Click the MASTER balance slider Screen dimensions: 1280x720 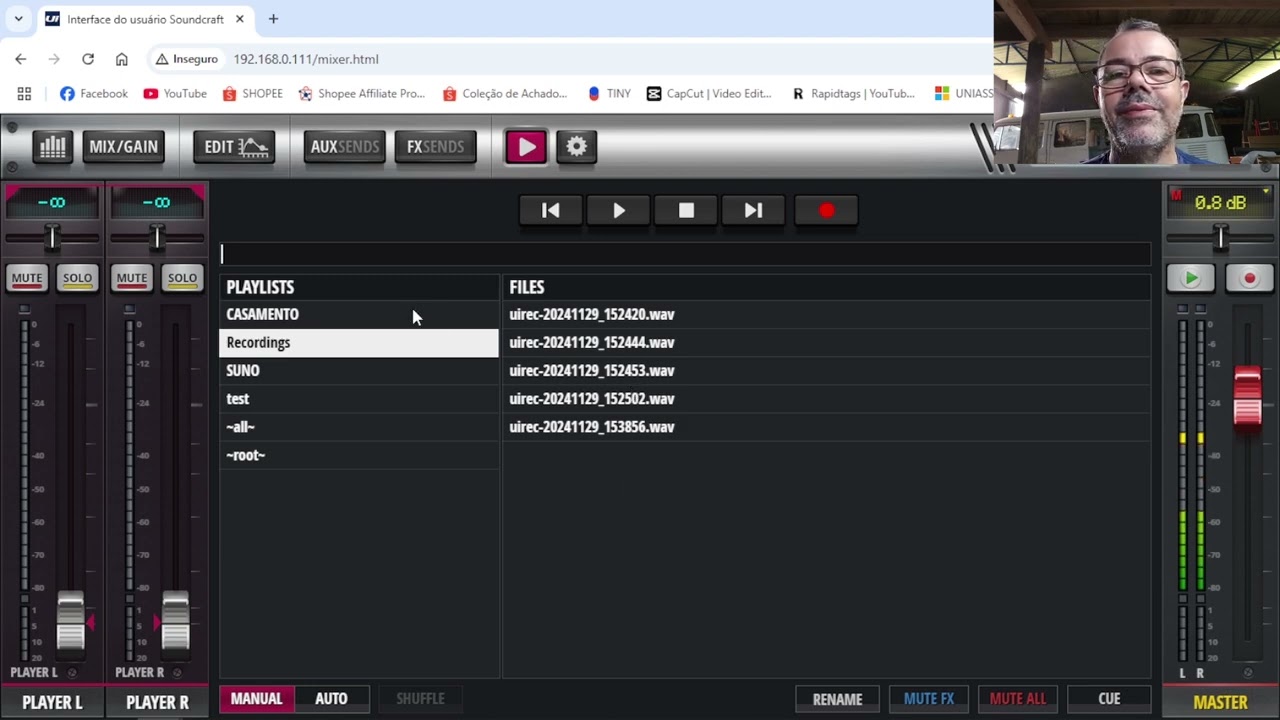(1220, 237)
